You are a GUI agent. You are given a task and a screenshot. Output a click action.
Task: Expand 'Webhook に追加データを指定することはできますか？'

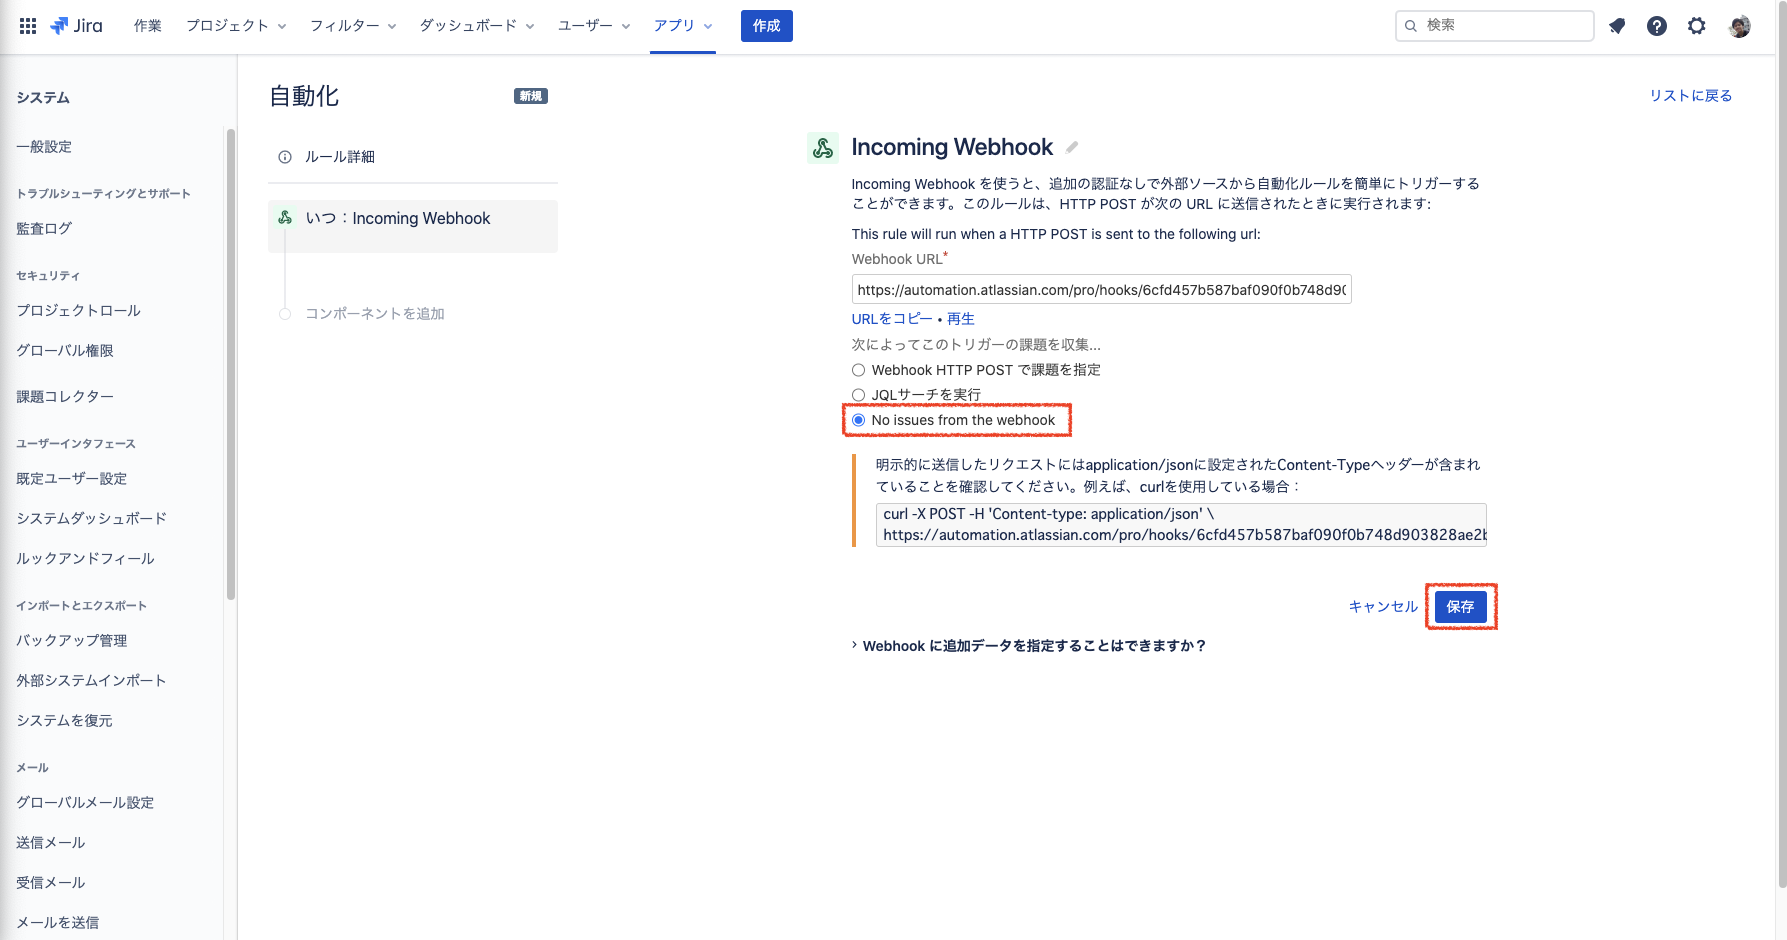coord(1029,646)
